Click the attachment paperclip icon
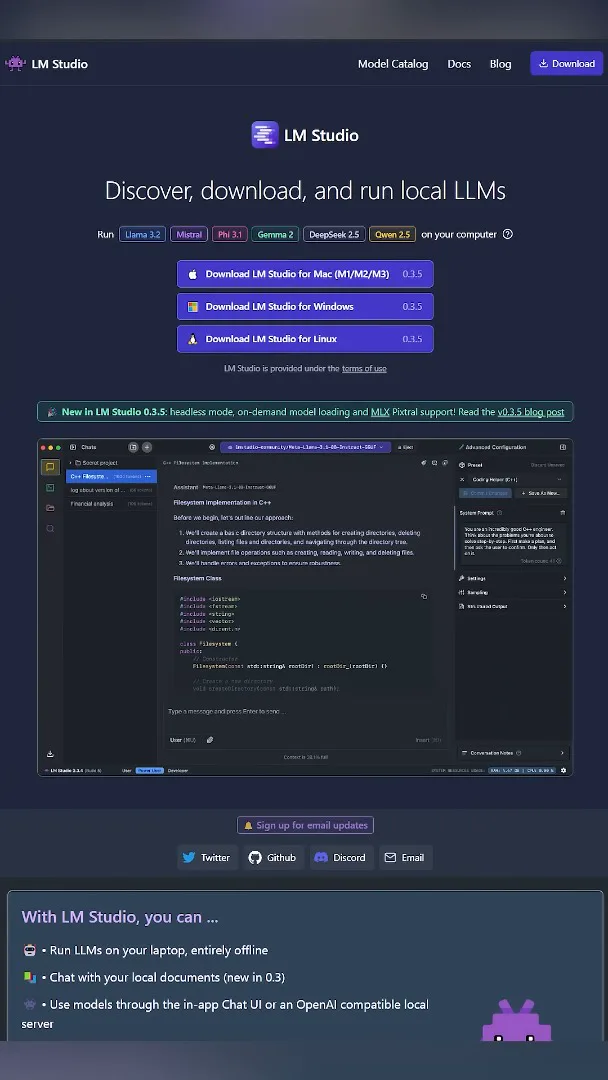This screenshot has width=608, height=1080. (210, 740)
